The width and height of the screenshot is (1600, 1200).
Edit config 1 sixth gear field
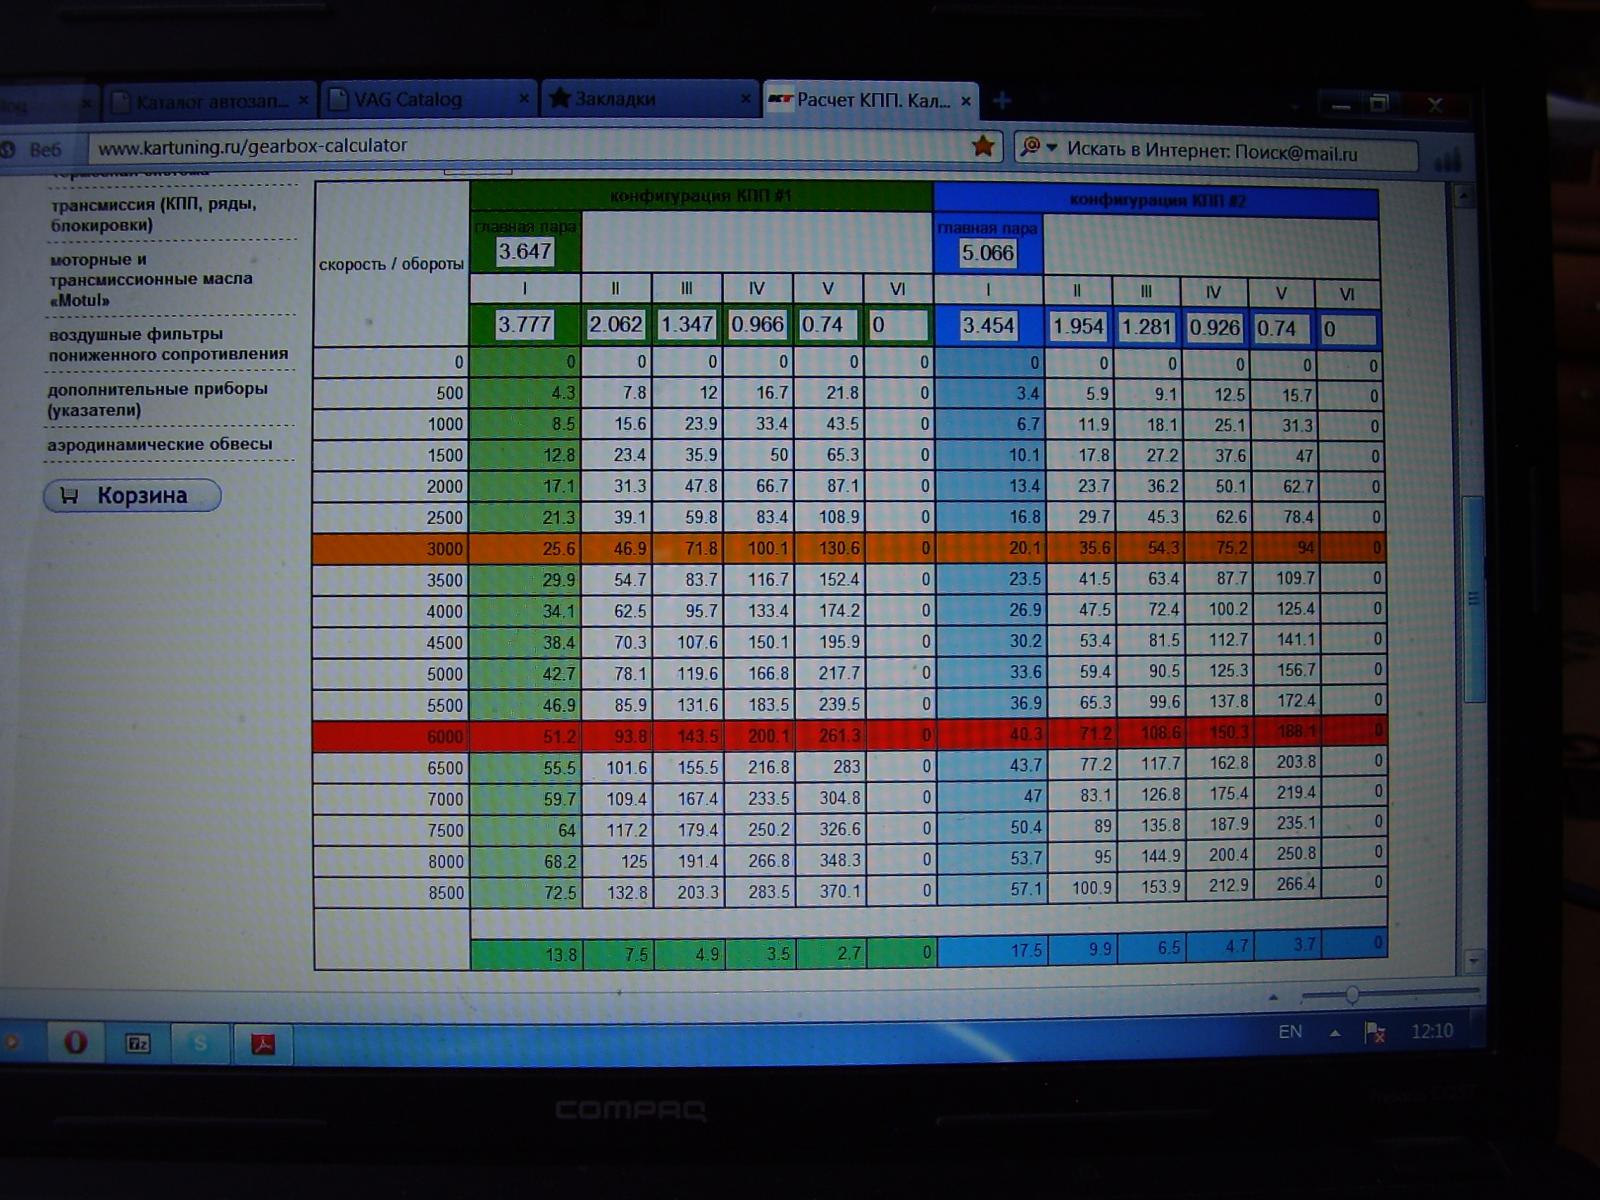coord(898,324)
